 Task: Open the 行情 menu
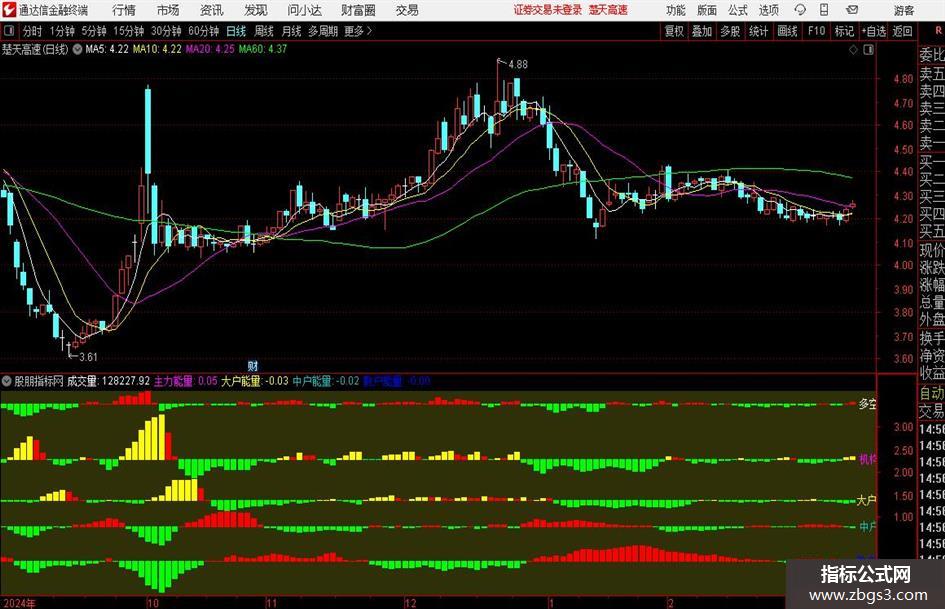click(124, 10)
